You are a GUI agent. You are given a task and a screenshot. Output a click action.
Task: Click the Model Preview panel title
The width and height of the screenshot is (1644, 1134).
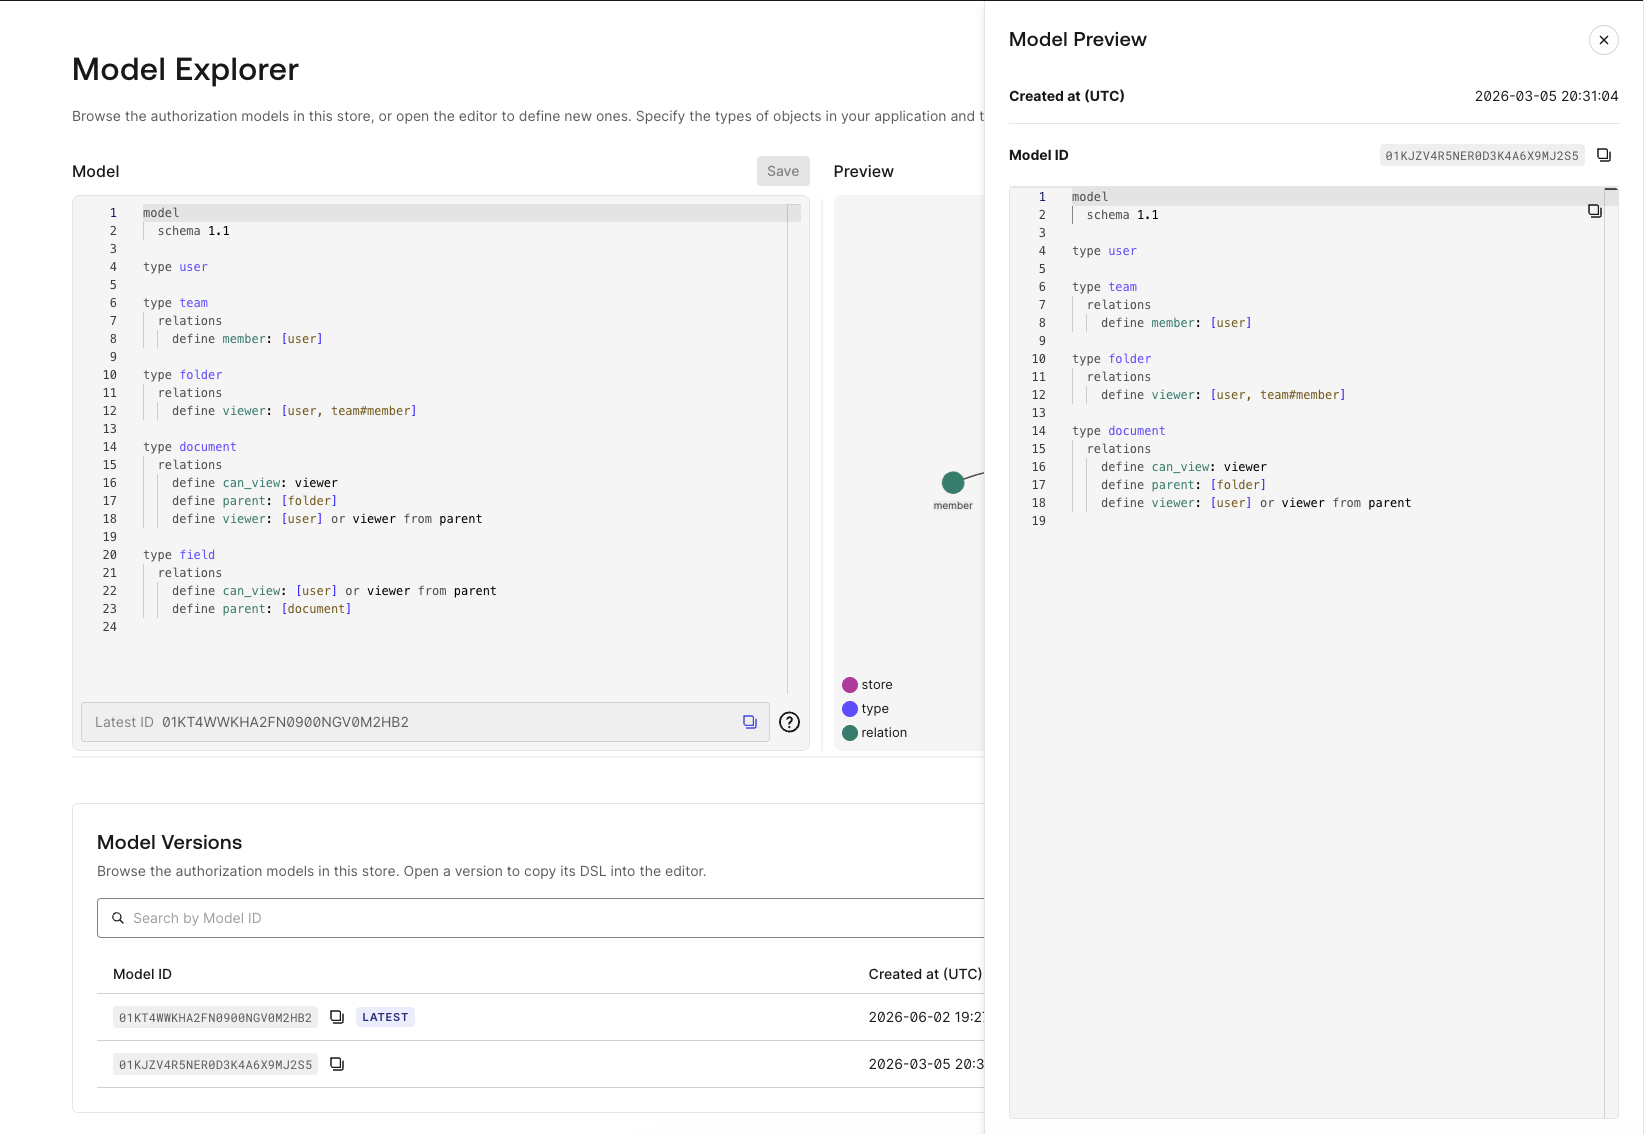(x=1077, y=39)
